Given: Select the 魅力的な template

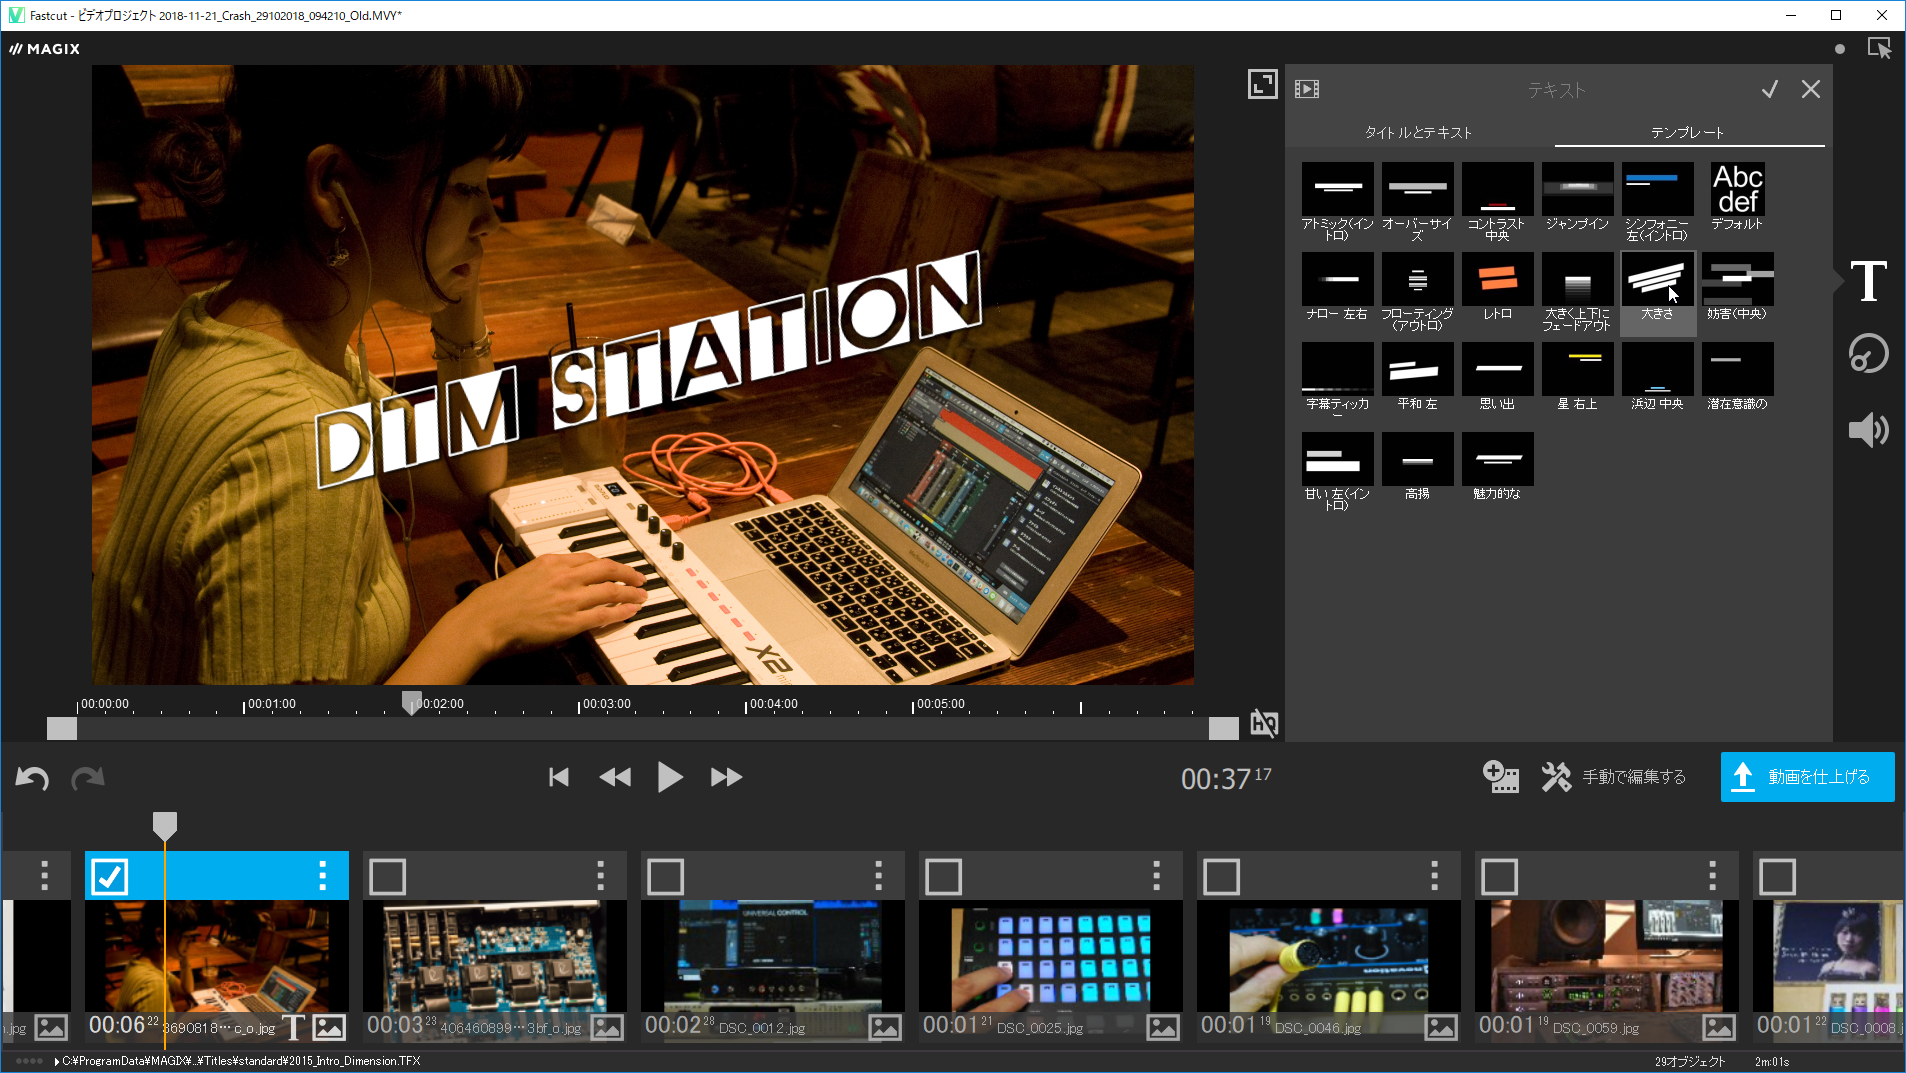Looking at the screenshot, I should [1497, 466].
